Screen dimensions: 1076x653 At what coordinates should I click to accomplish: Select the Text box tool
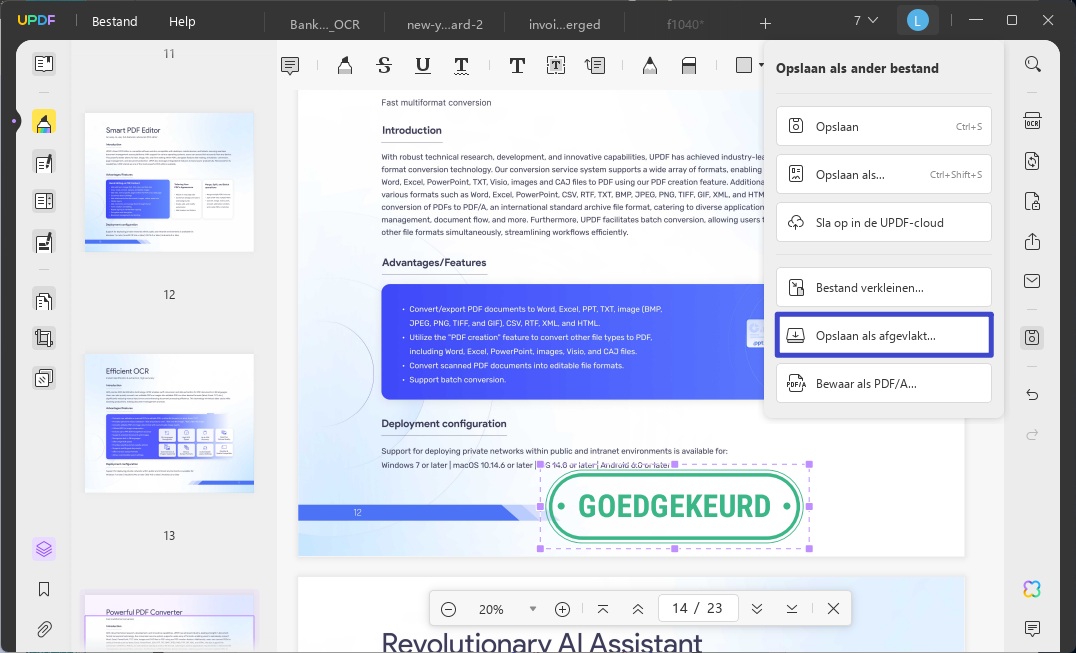(x=555, y=65)
